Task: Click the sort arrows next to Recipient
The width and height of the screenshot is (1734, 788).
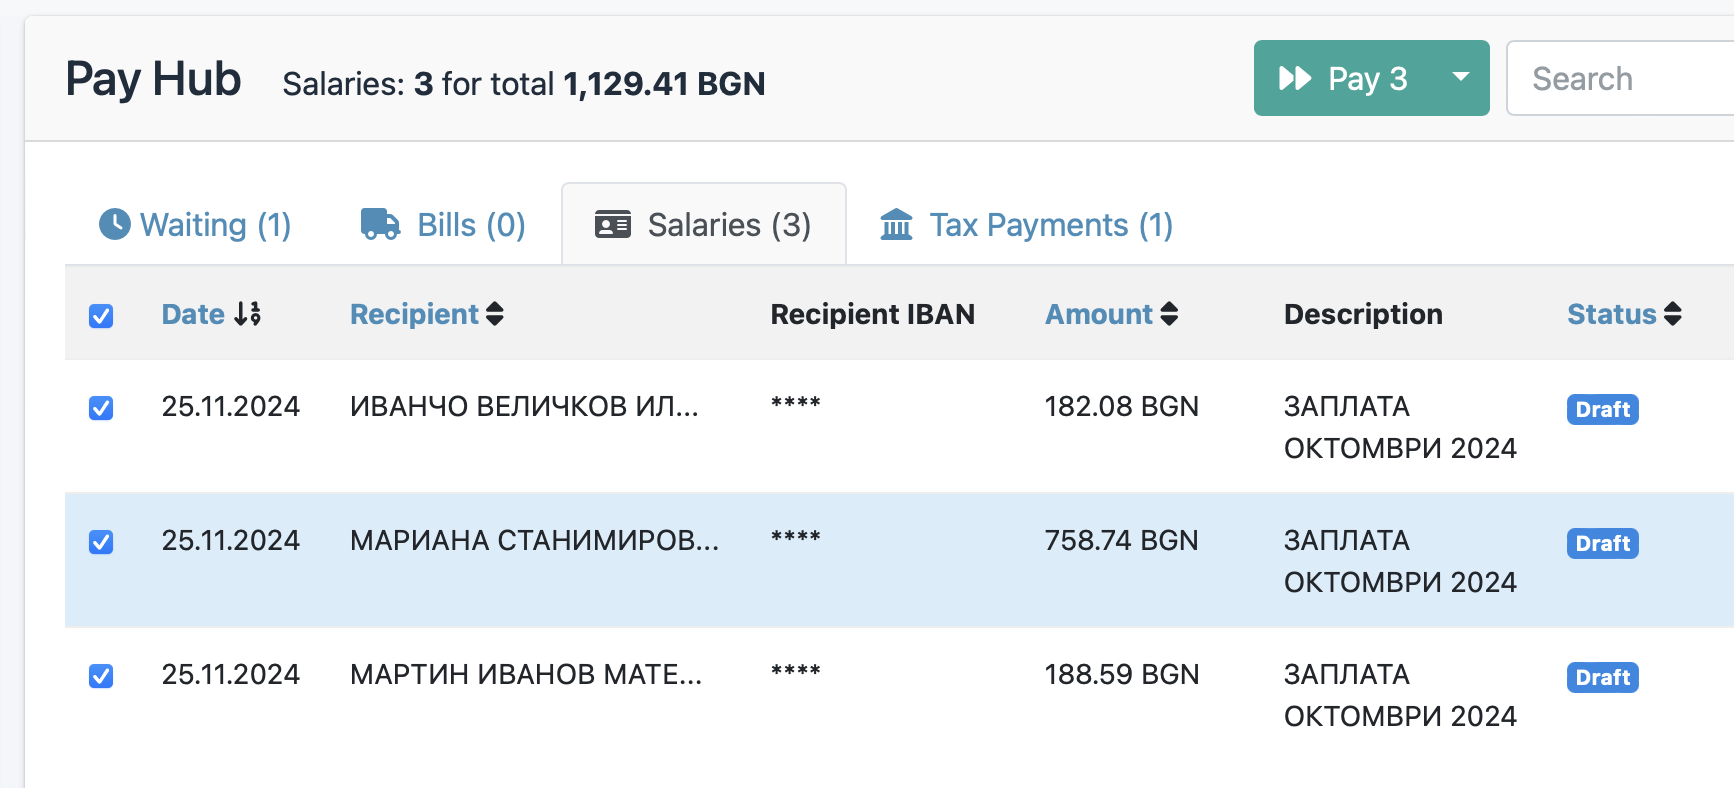Action: (x=495, y=314)
